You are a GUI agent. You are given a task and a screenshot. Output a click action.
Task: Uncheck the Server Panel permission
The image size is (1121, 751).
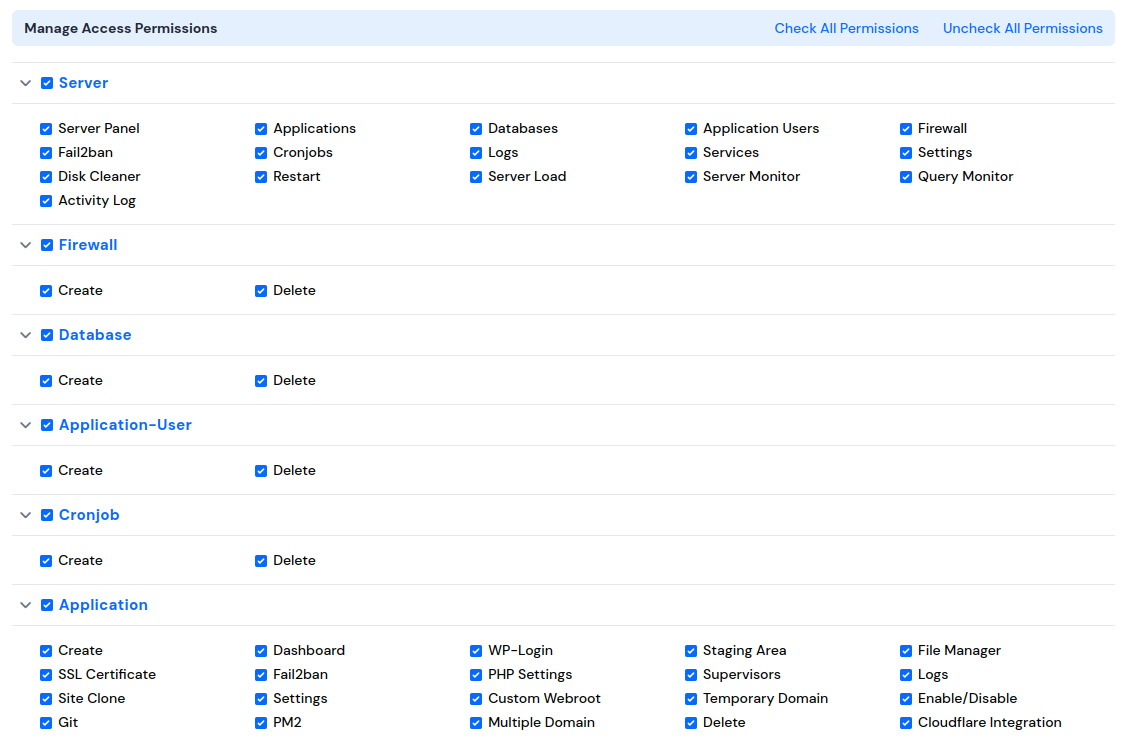(x=46, y=129)
